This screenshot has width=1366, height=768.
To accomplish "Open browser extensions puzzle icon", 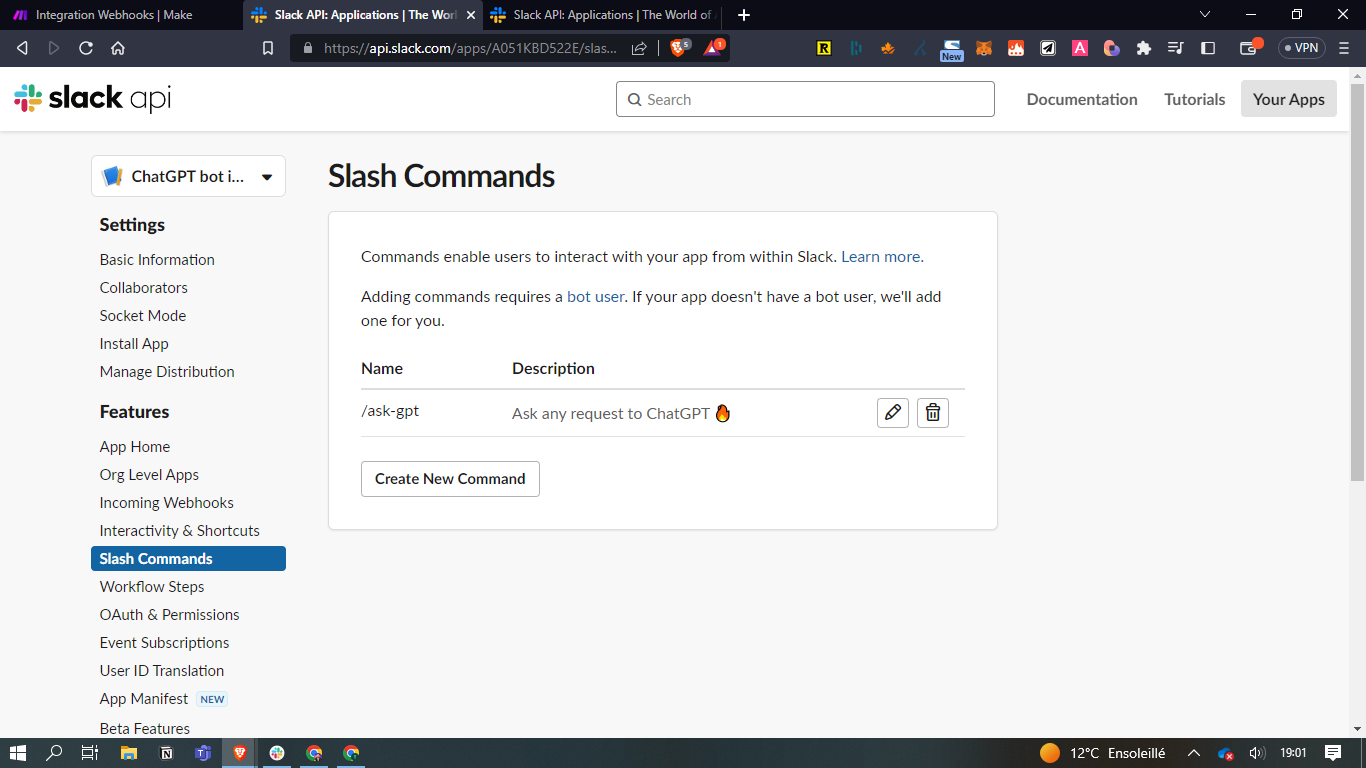I will click(x=1144, y=48).
